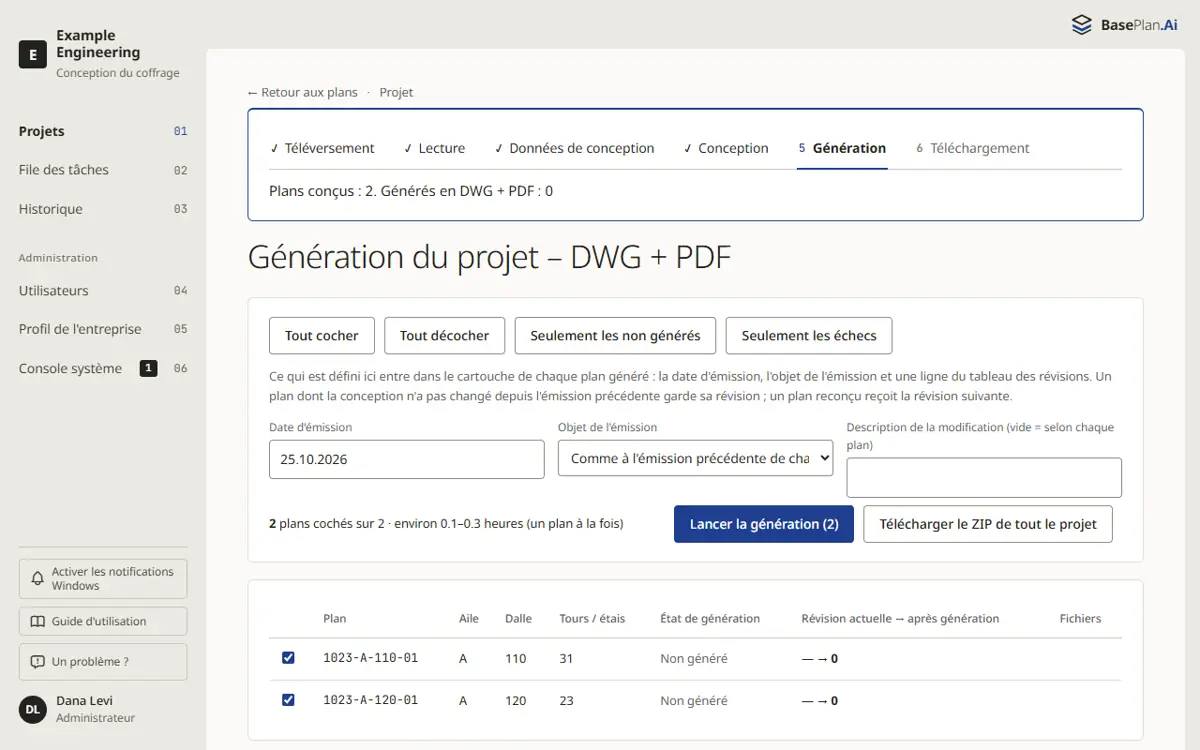The height and width of the screenshot is (750, 1200).
Task: Click the Retour aux plans link
Action: (303, 92)
